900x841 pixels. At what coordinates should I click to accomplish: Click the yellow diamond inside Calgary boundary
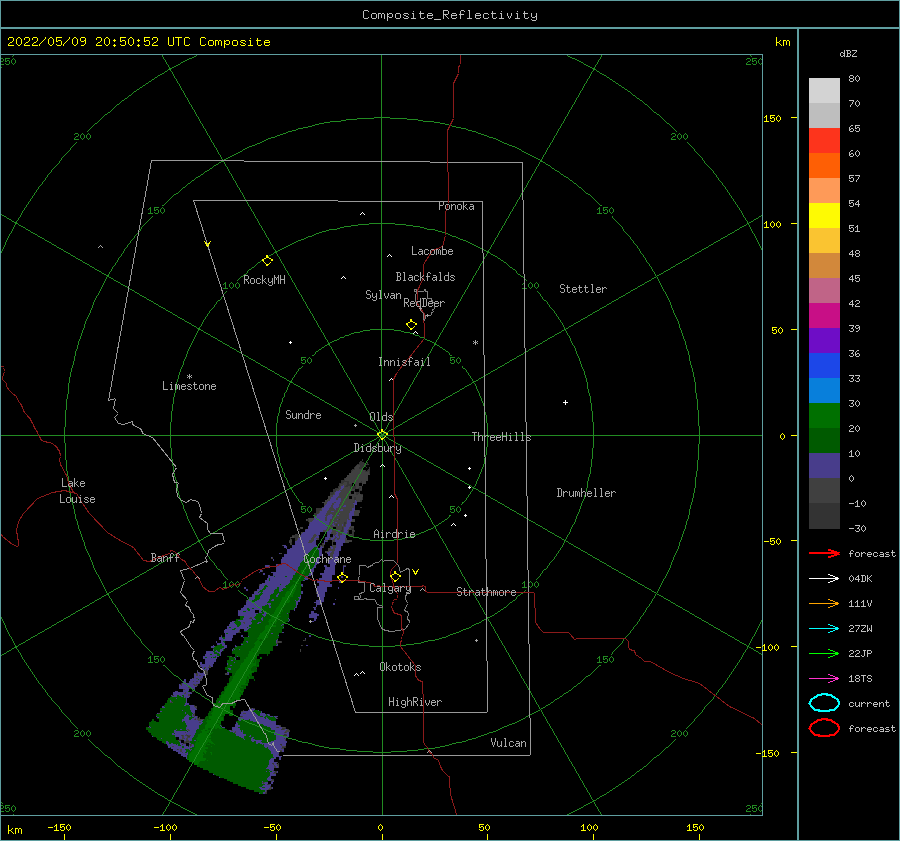click(x=395, y=576)
